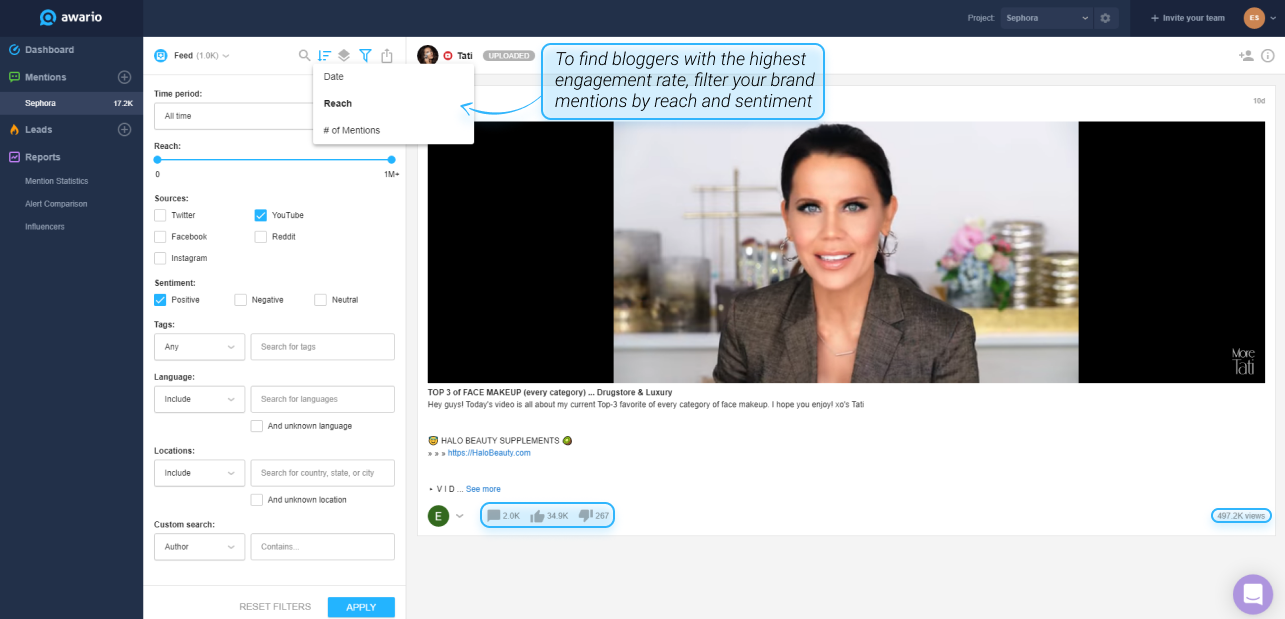Check the Negative sentiment checkbox
Image resolution: width=1285 pixels, height=619 pixels.
pos(240,300)
